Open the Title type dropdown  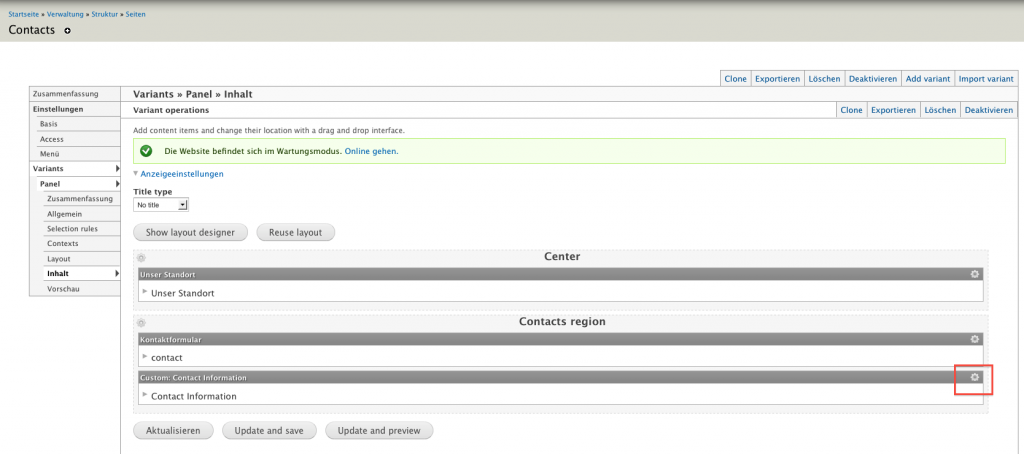161,205
